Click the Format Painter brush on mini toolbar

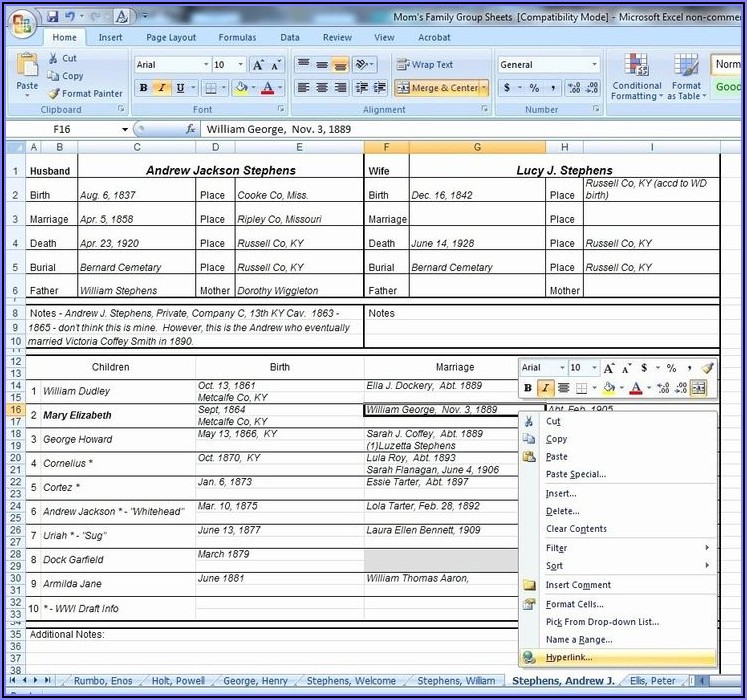[x=708, y=368]
